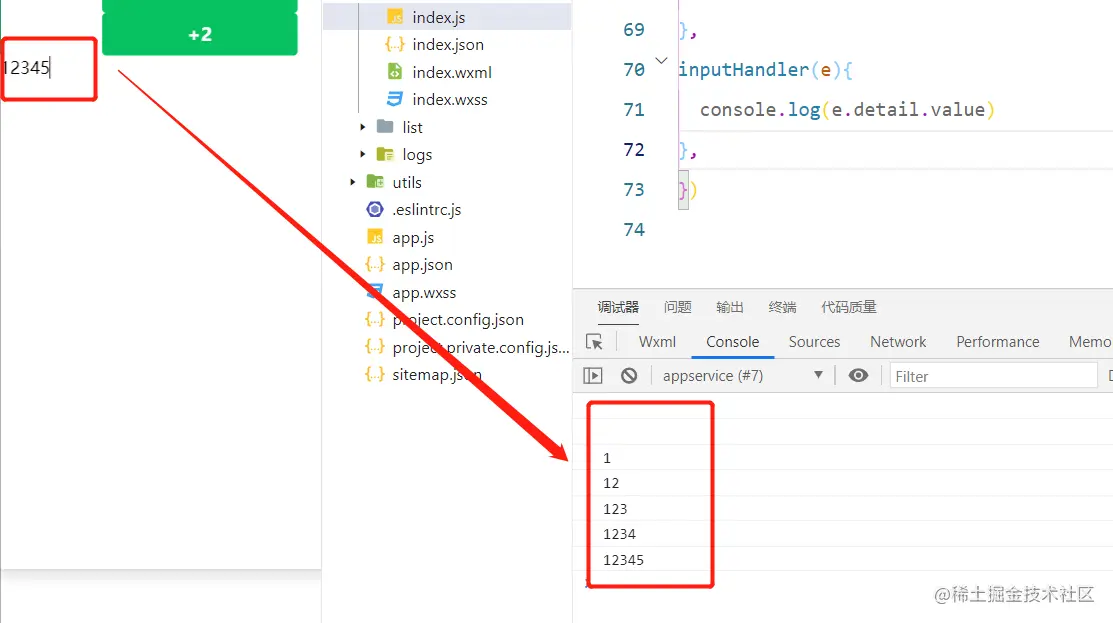Open the Sources devtools tab
1113x623 pixels.
[814, 342]
